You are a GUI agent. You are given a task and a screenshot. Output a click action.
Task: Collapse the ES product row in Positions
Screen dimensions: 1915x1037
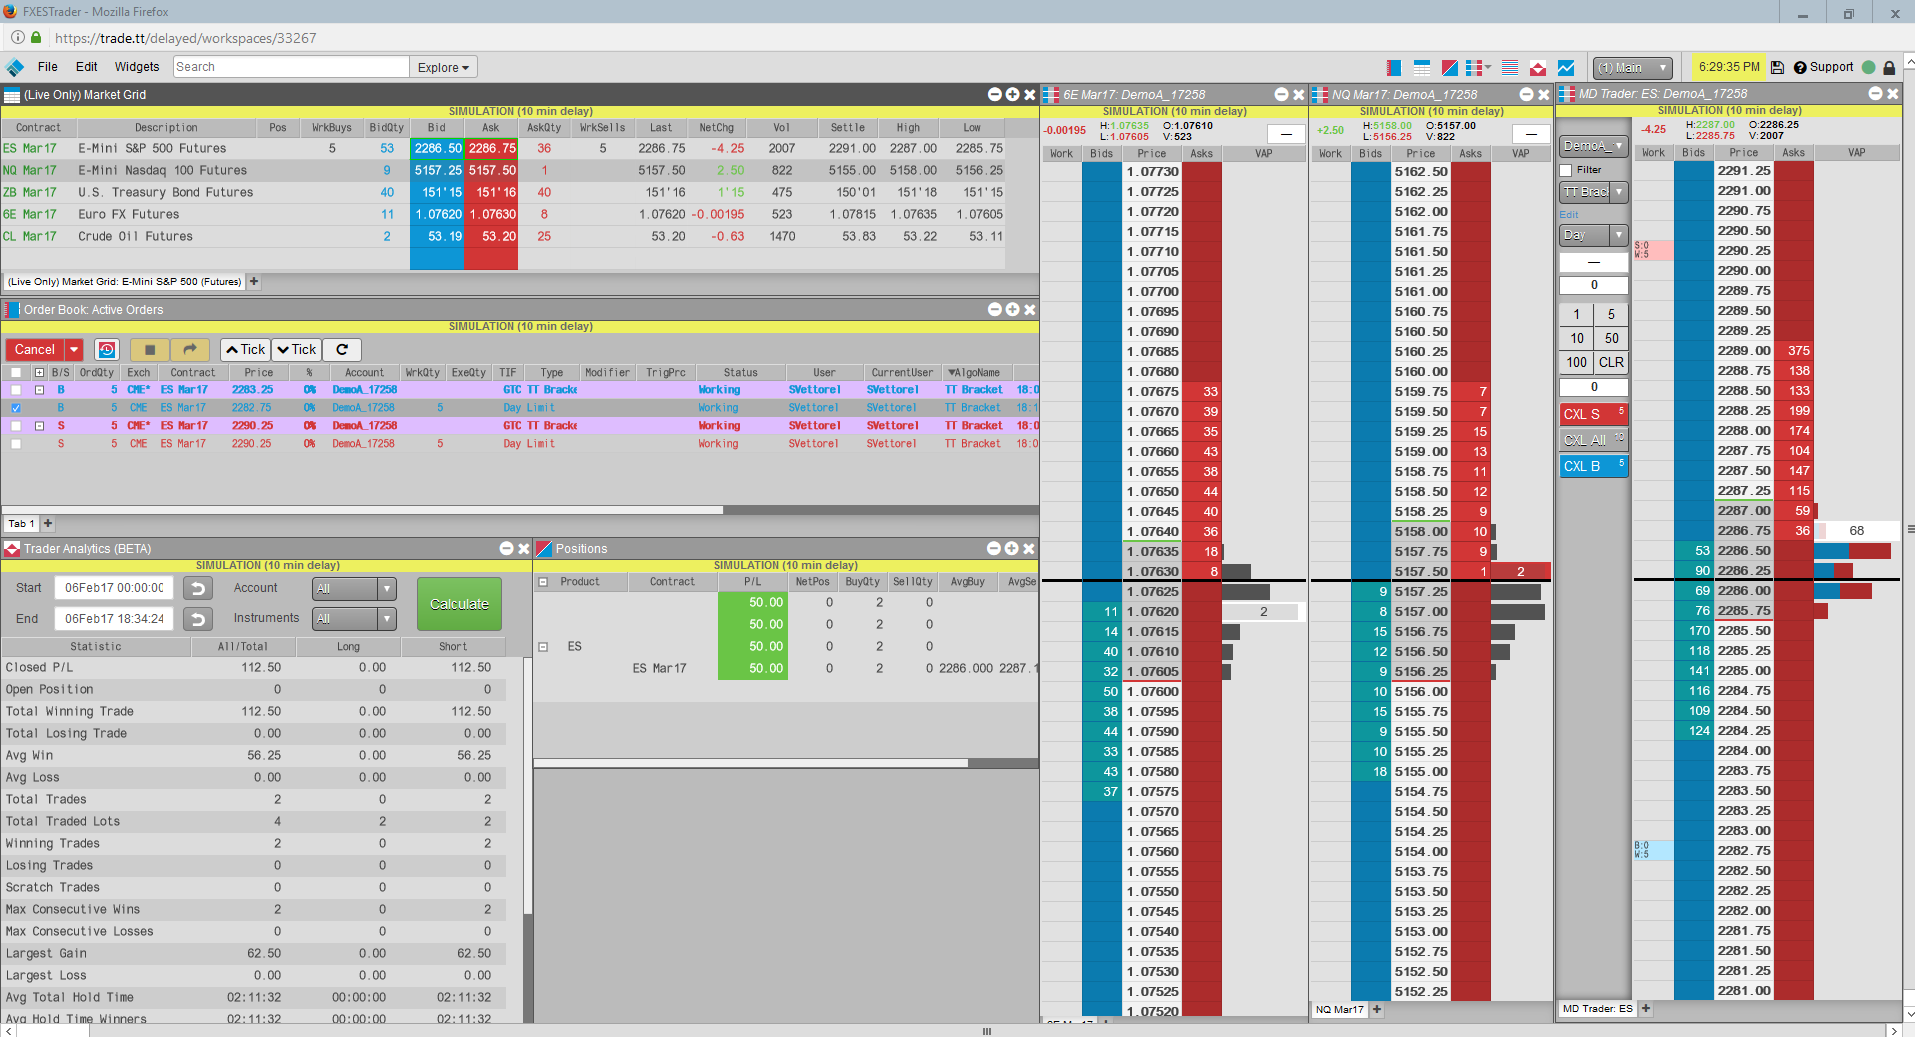pos(543,647)
